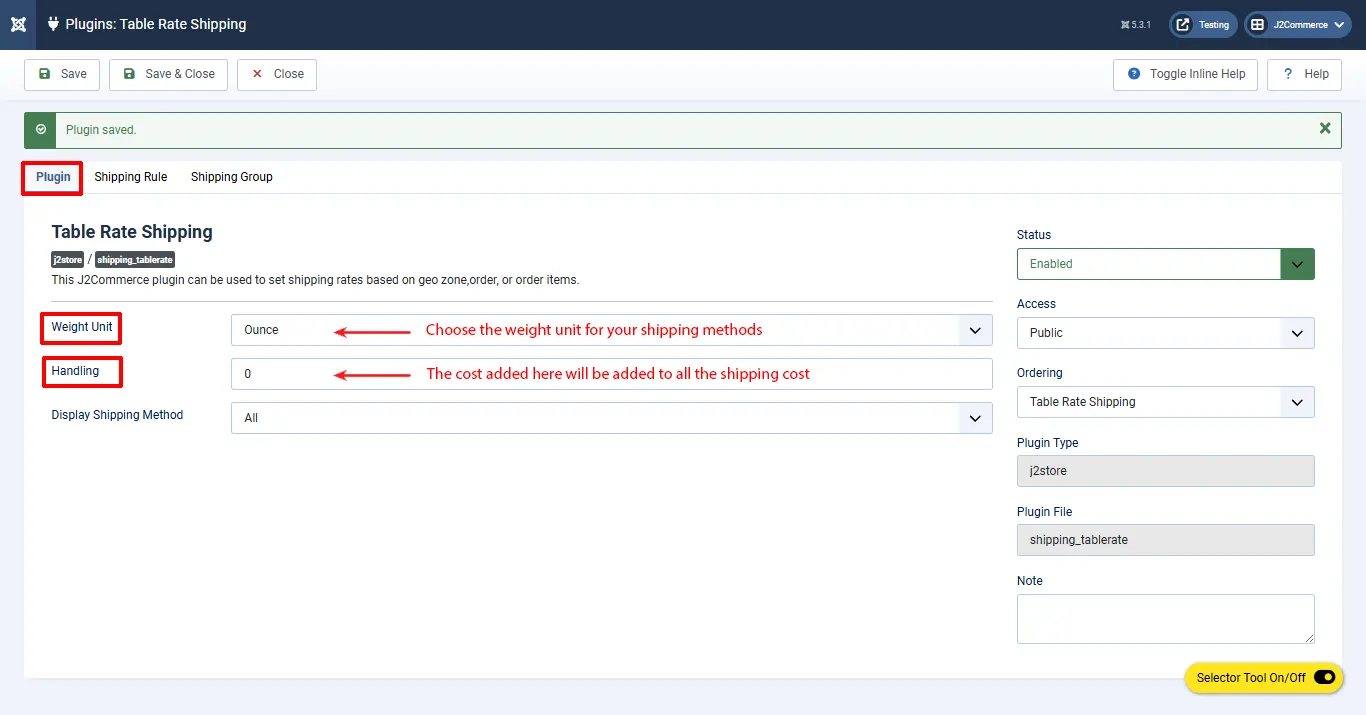The height and width of the screenshot is (715, 1366).
Task: Click the Plugin Type j2store field
Action: coord(1166,471)
